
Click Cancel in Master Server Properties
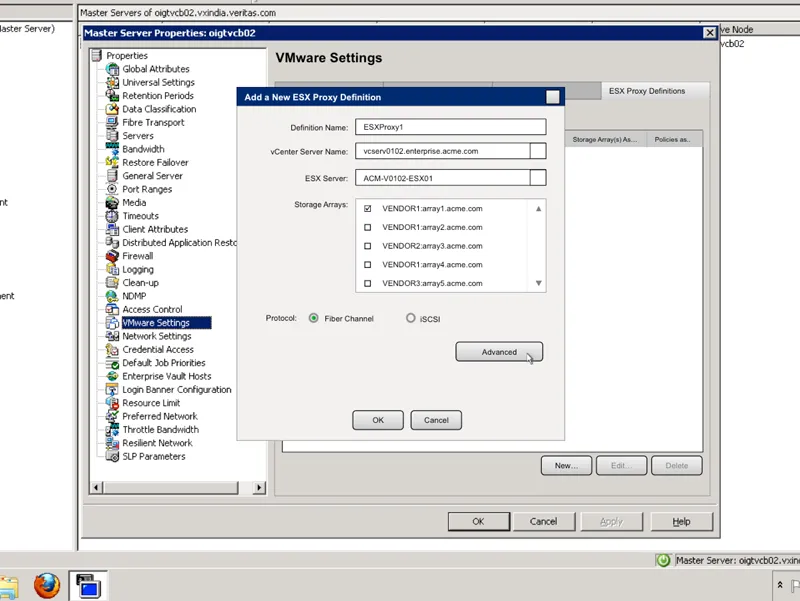(543, 521)
